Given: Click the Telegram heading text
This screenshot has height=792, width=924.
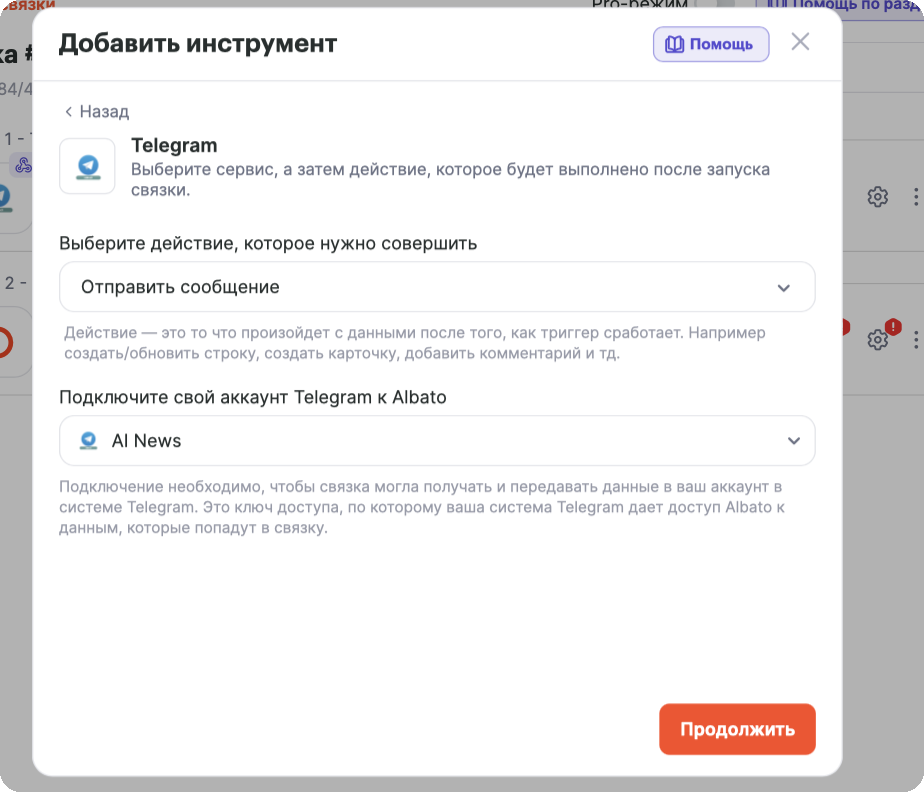Looking at the screenshot, I should [174, 145].
